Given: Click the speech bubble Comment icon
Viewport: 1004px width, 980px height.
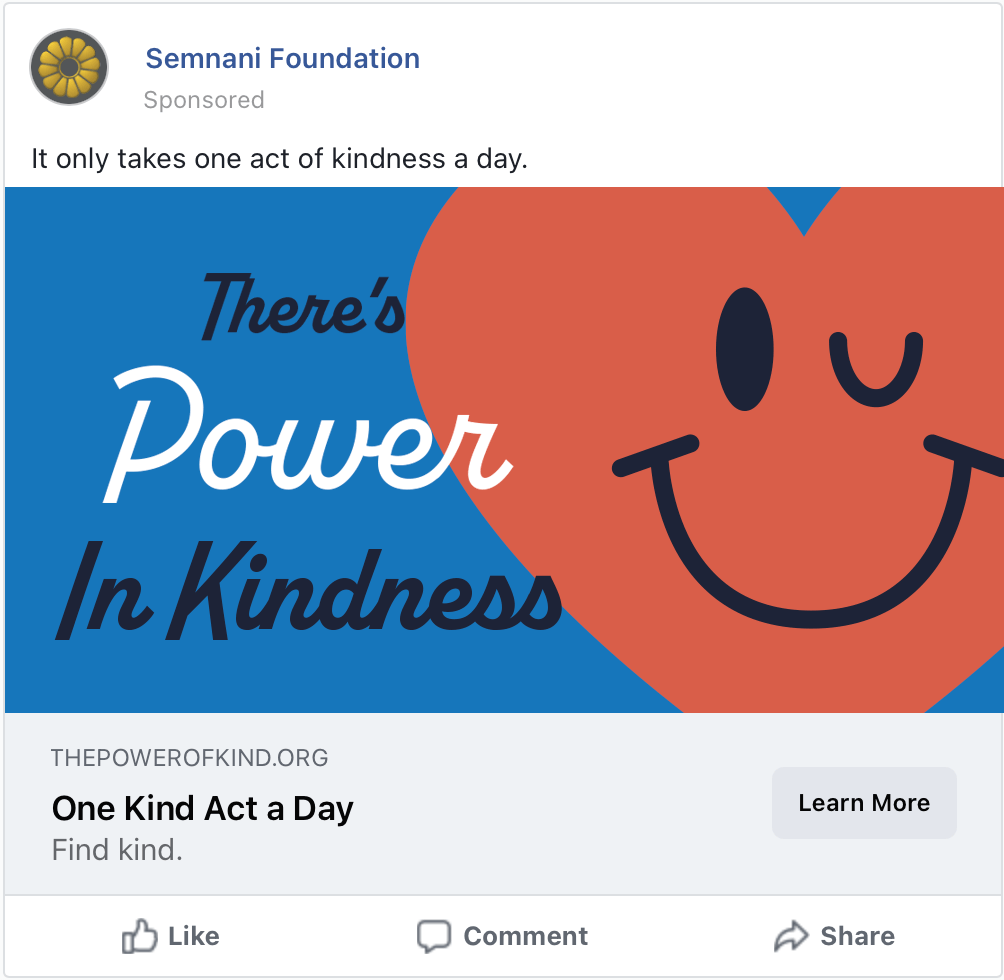Looking at the screenshot, I should [x=434, y=937].
